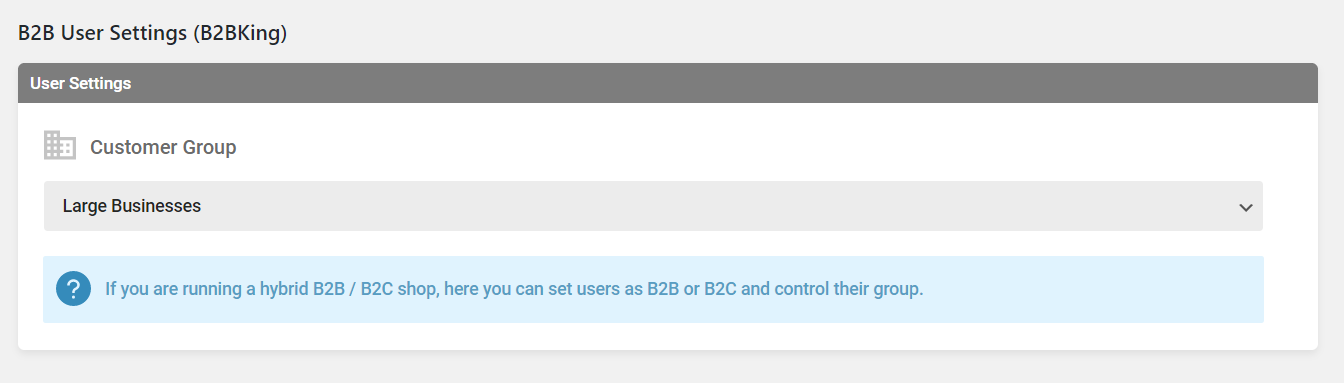Click the 'B2B User Settings (B2BKing)' heading
This screenshot has height=383, width=1344.
point(153,33)
